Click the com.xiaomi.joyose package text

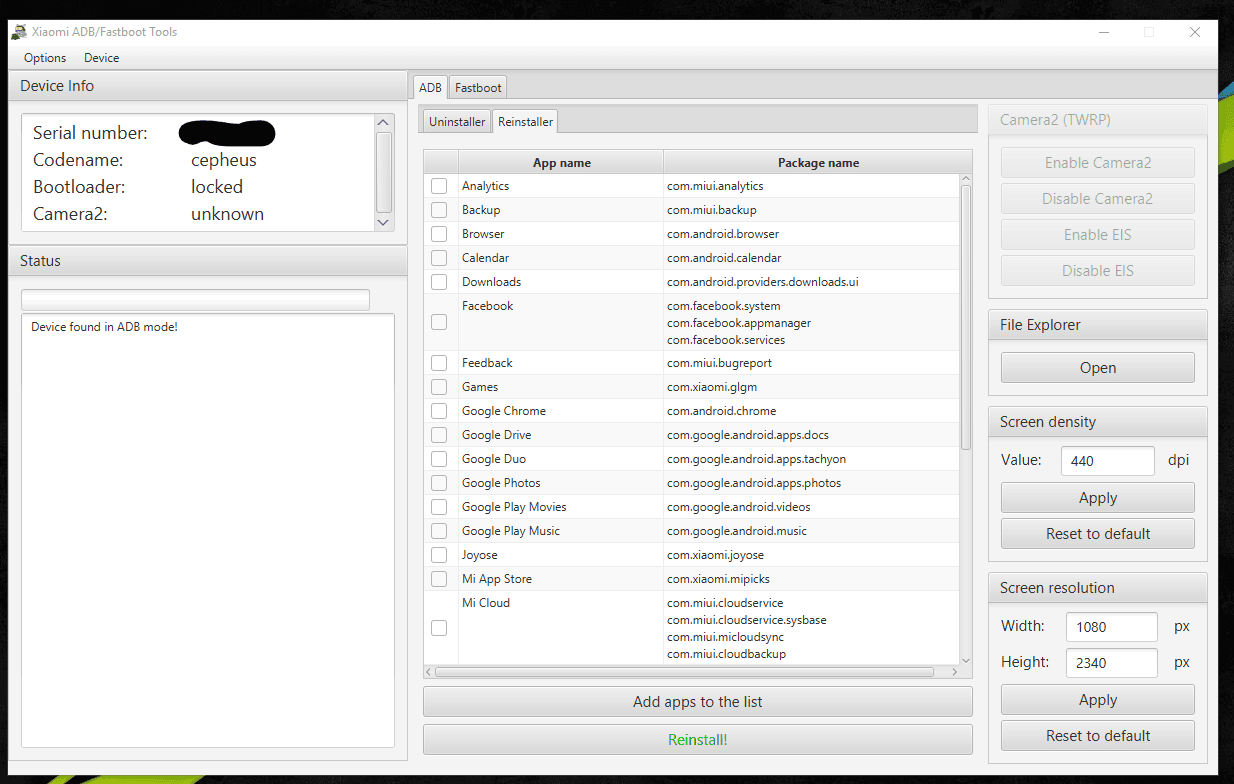tap(715, 555)
